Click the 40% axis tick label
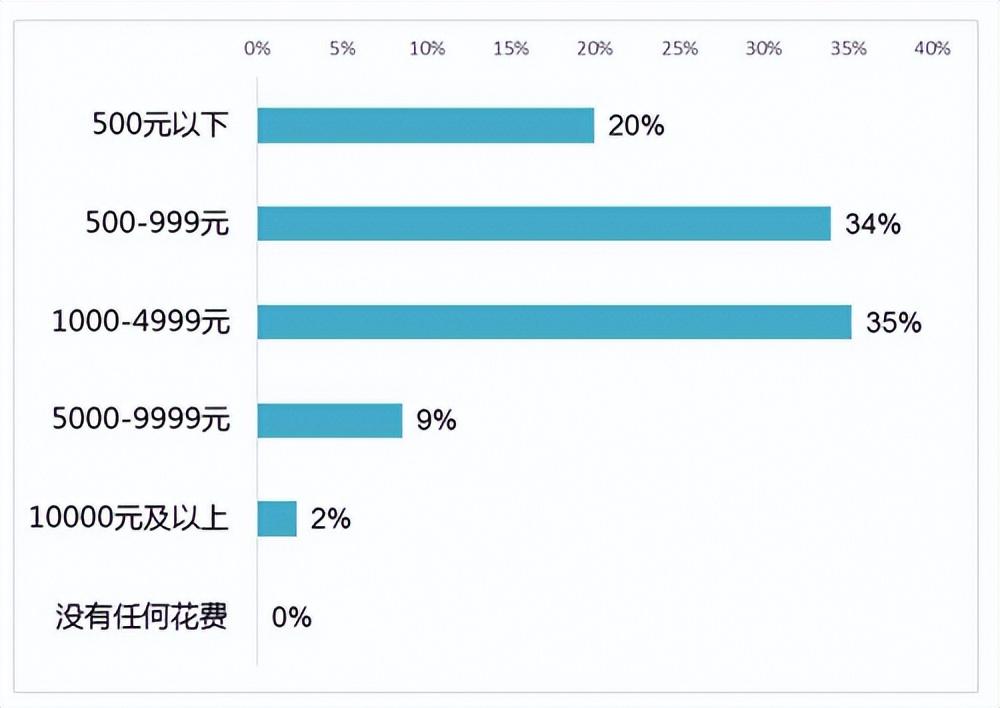Viewport: 1000px width, 708px height. pyautogui.click(x=932, y=48)
